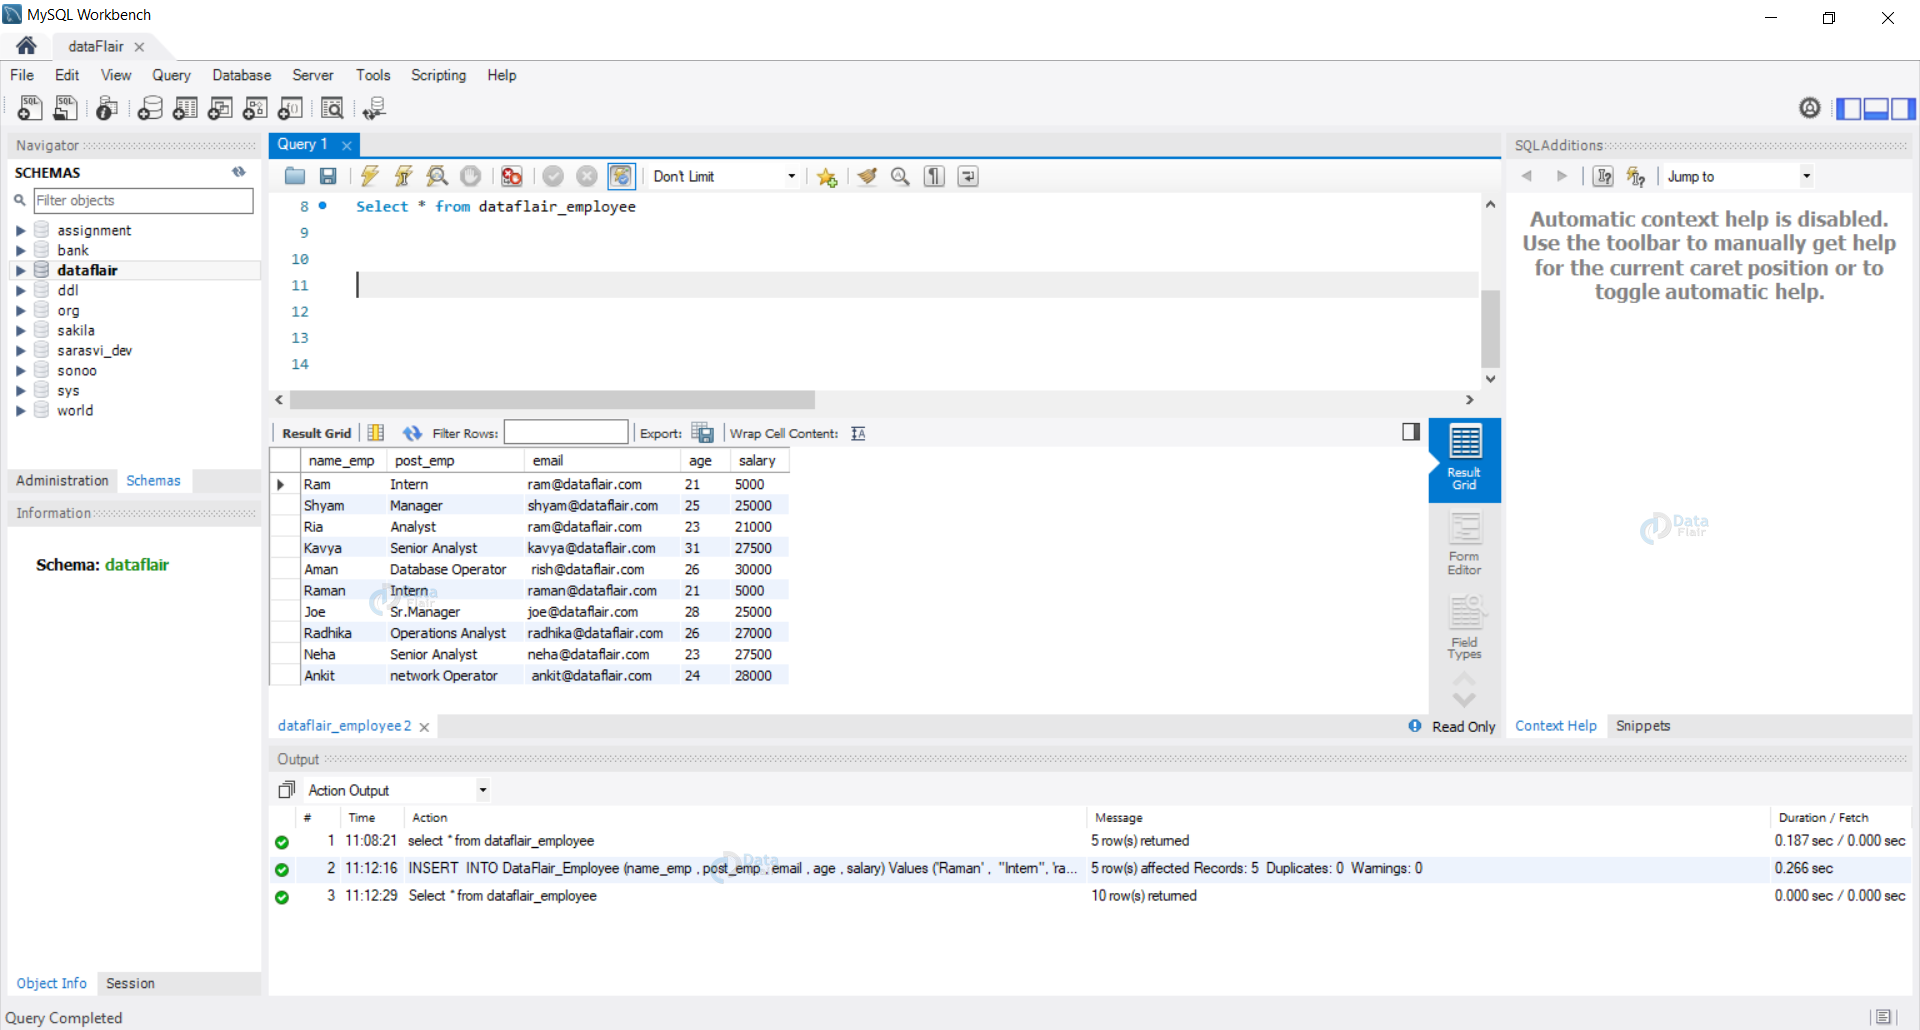Go to home screen tab
Screen dimensions: 1920x1030
(26, 46)
